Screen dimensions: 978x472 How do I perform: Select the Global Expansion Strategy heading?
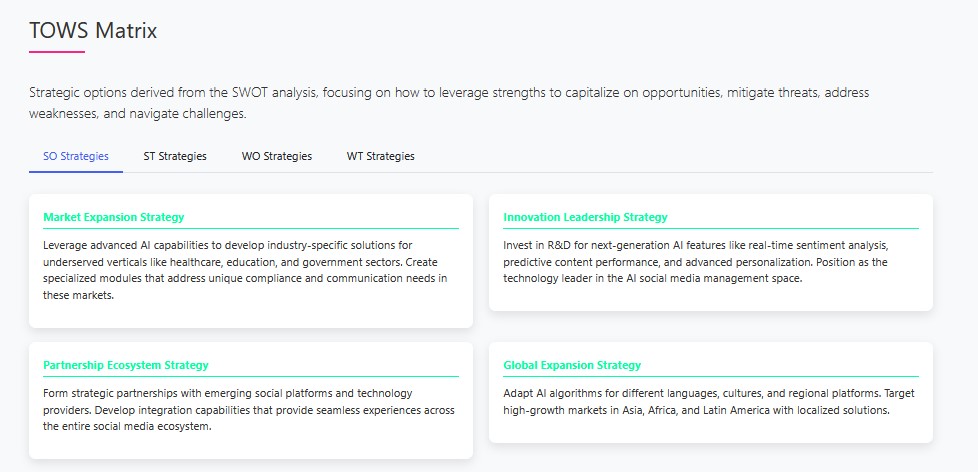point(572,365)
